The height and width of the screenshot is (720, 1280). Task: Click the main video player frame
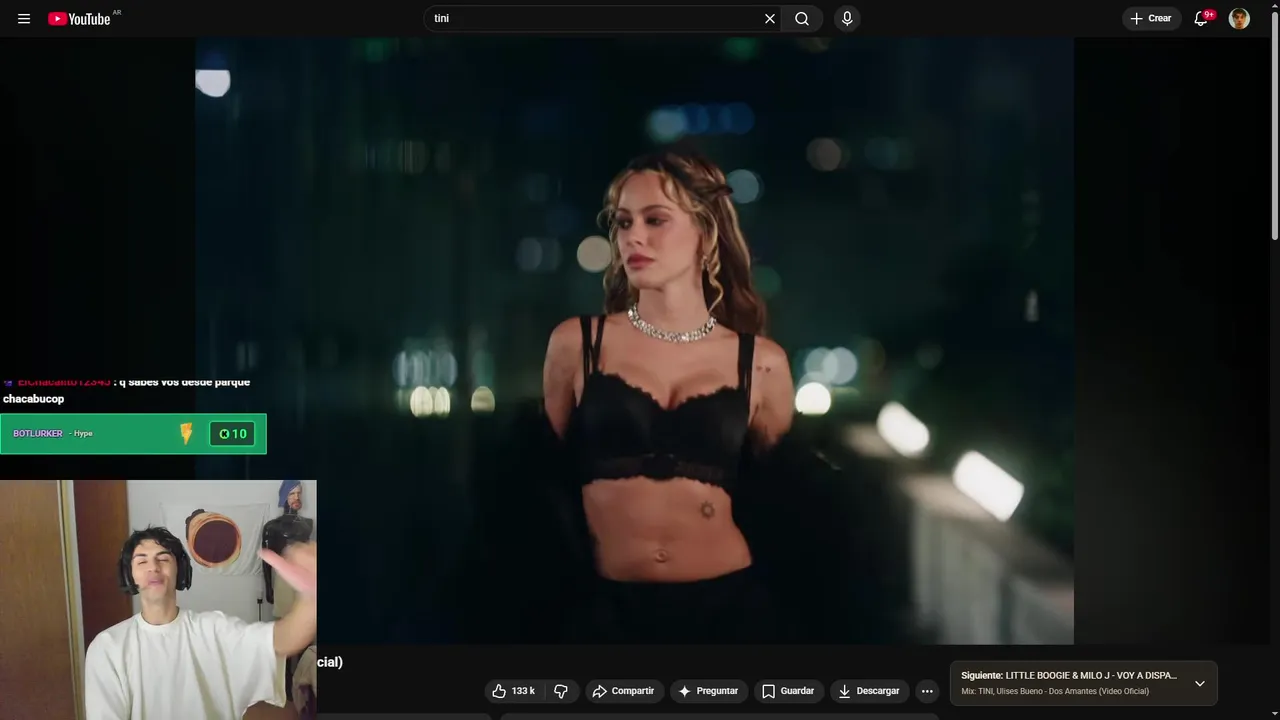(x=634, y=341)
